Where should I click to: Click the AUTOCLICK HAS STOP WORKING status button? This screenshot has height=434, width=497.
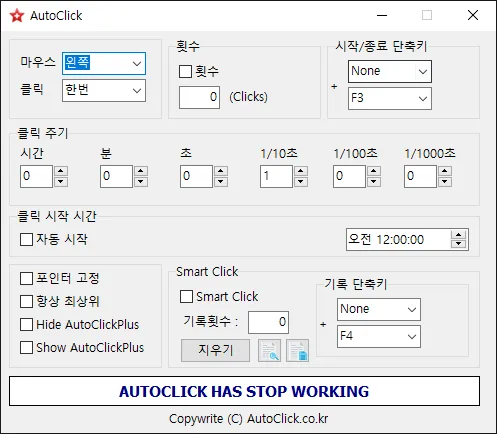[244, 391]
